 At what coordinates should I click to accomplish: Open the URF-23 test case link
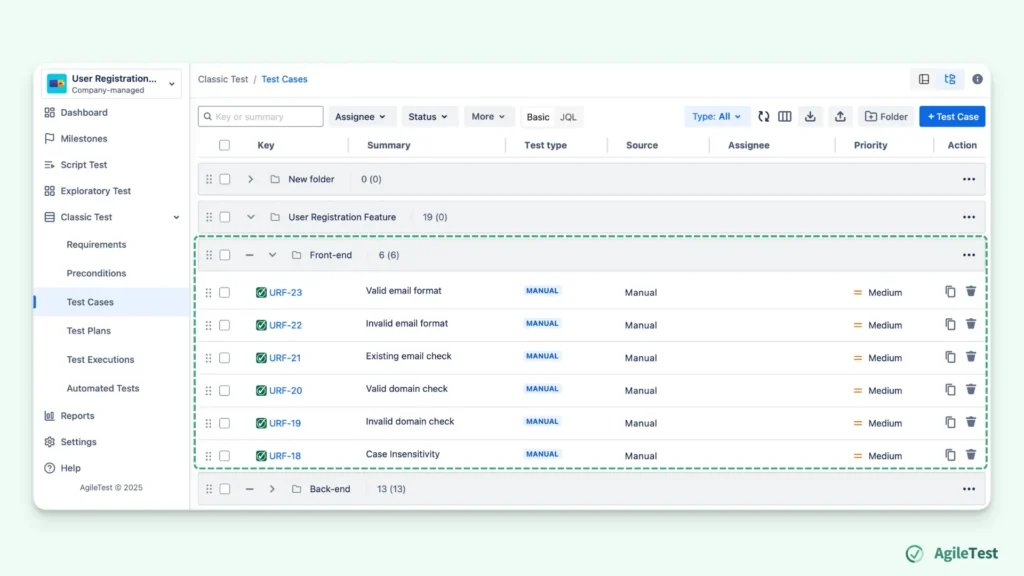[x=285, y=293]
